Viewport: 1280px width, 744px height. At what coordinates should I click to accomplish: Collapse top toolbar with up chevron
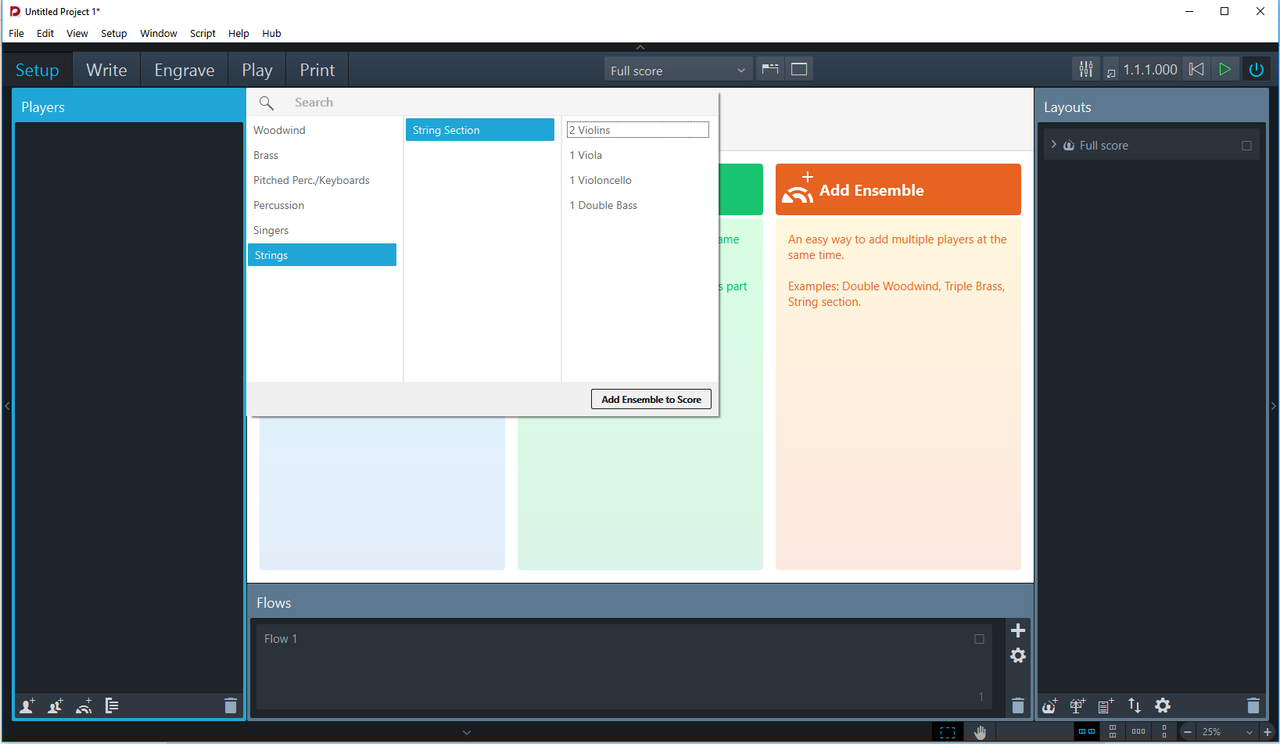(x=640, y=47)
